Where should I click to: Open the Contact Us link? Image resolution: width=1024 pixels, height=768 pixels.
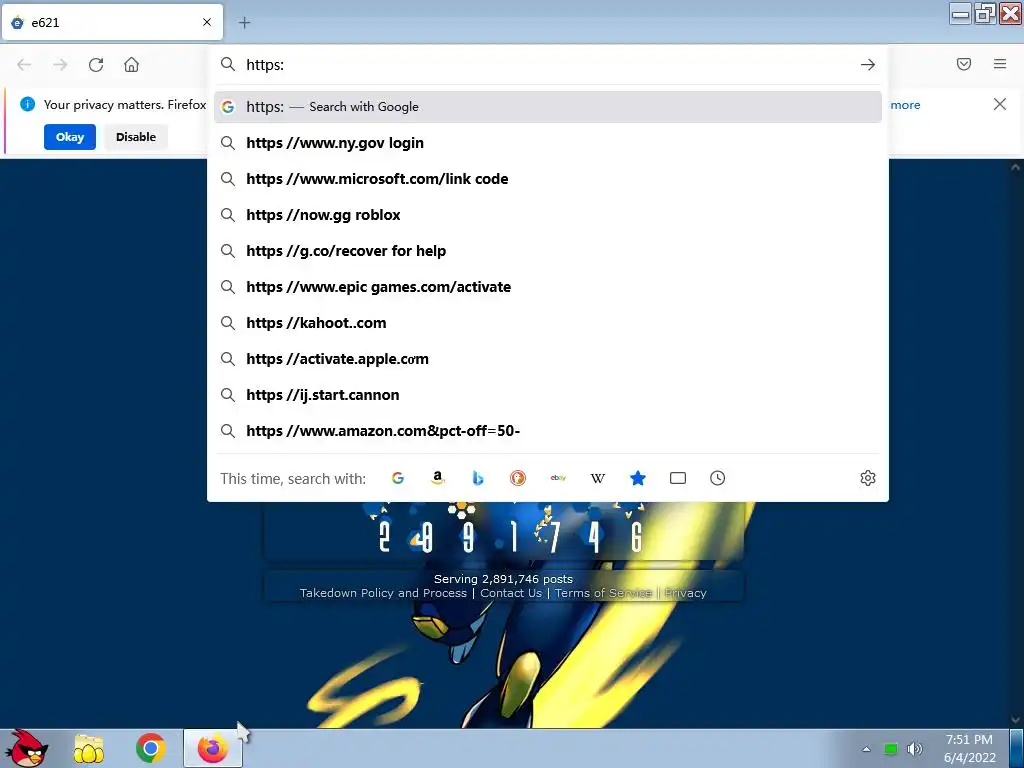(511, 593)
